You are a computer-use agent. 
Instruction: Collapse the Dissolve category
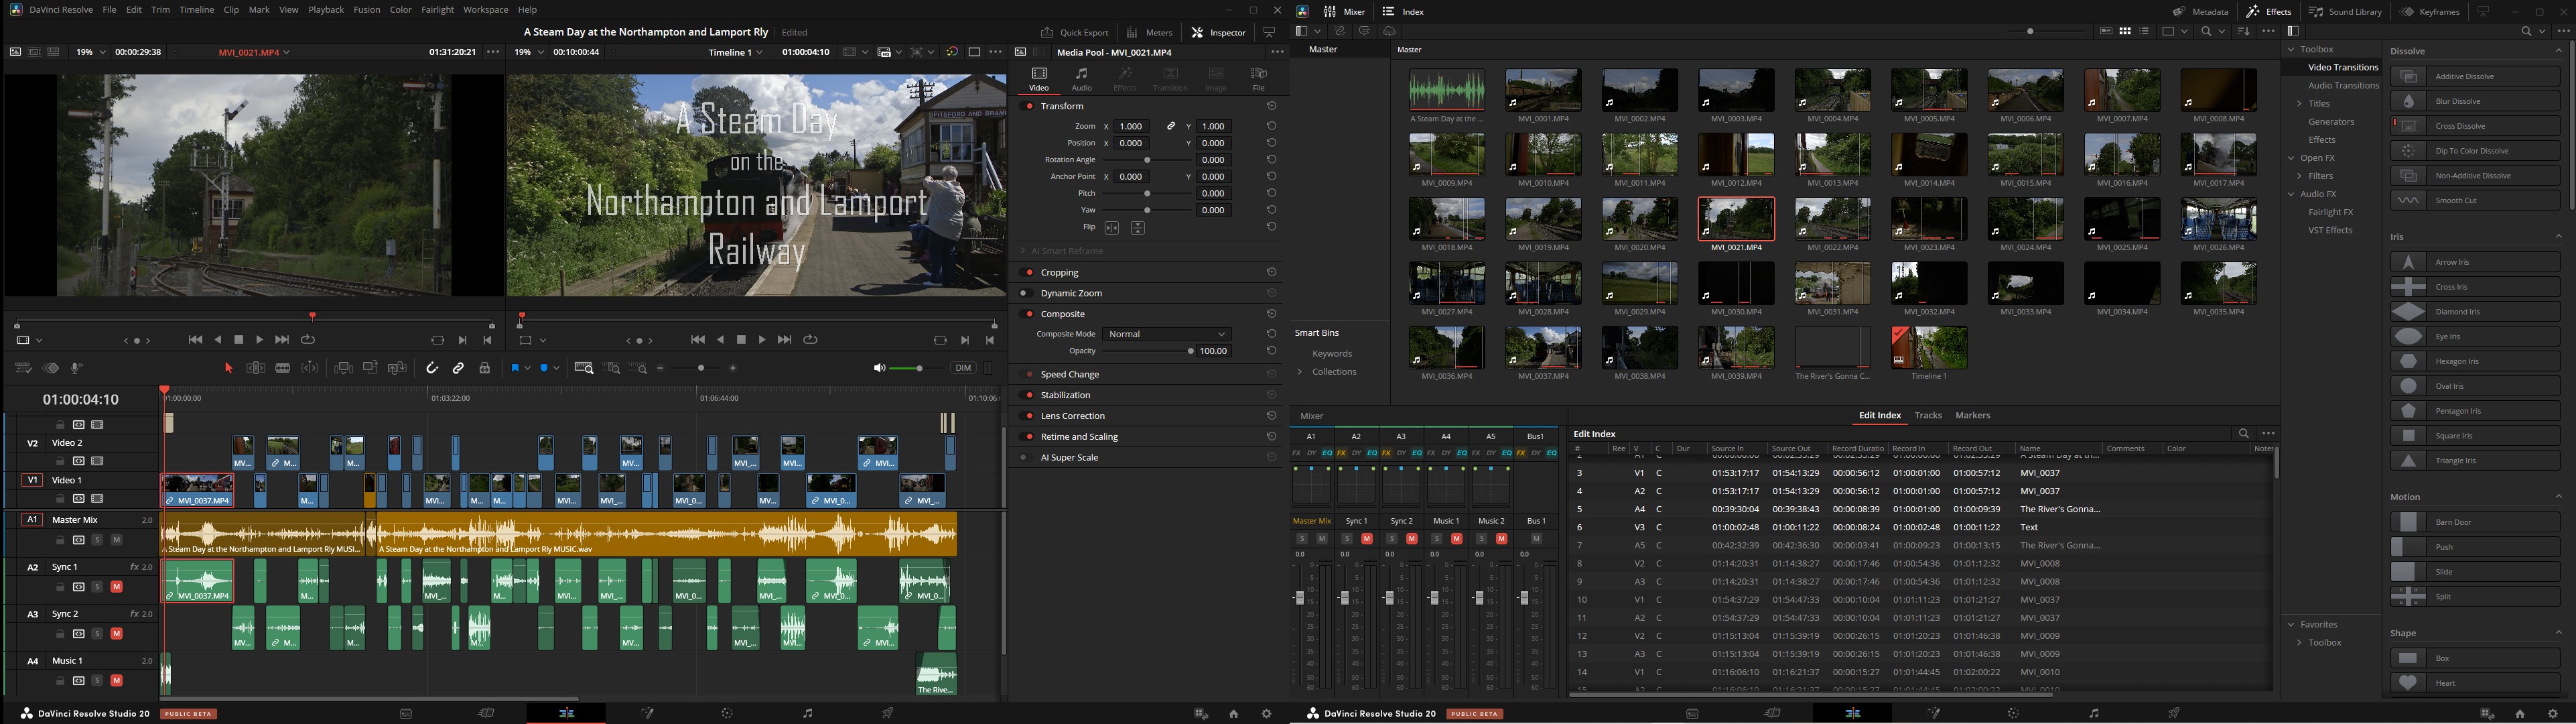[x=2559, y=51]
